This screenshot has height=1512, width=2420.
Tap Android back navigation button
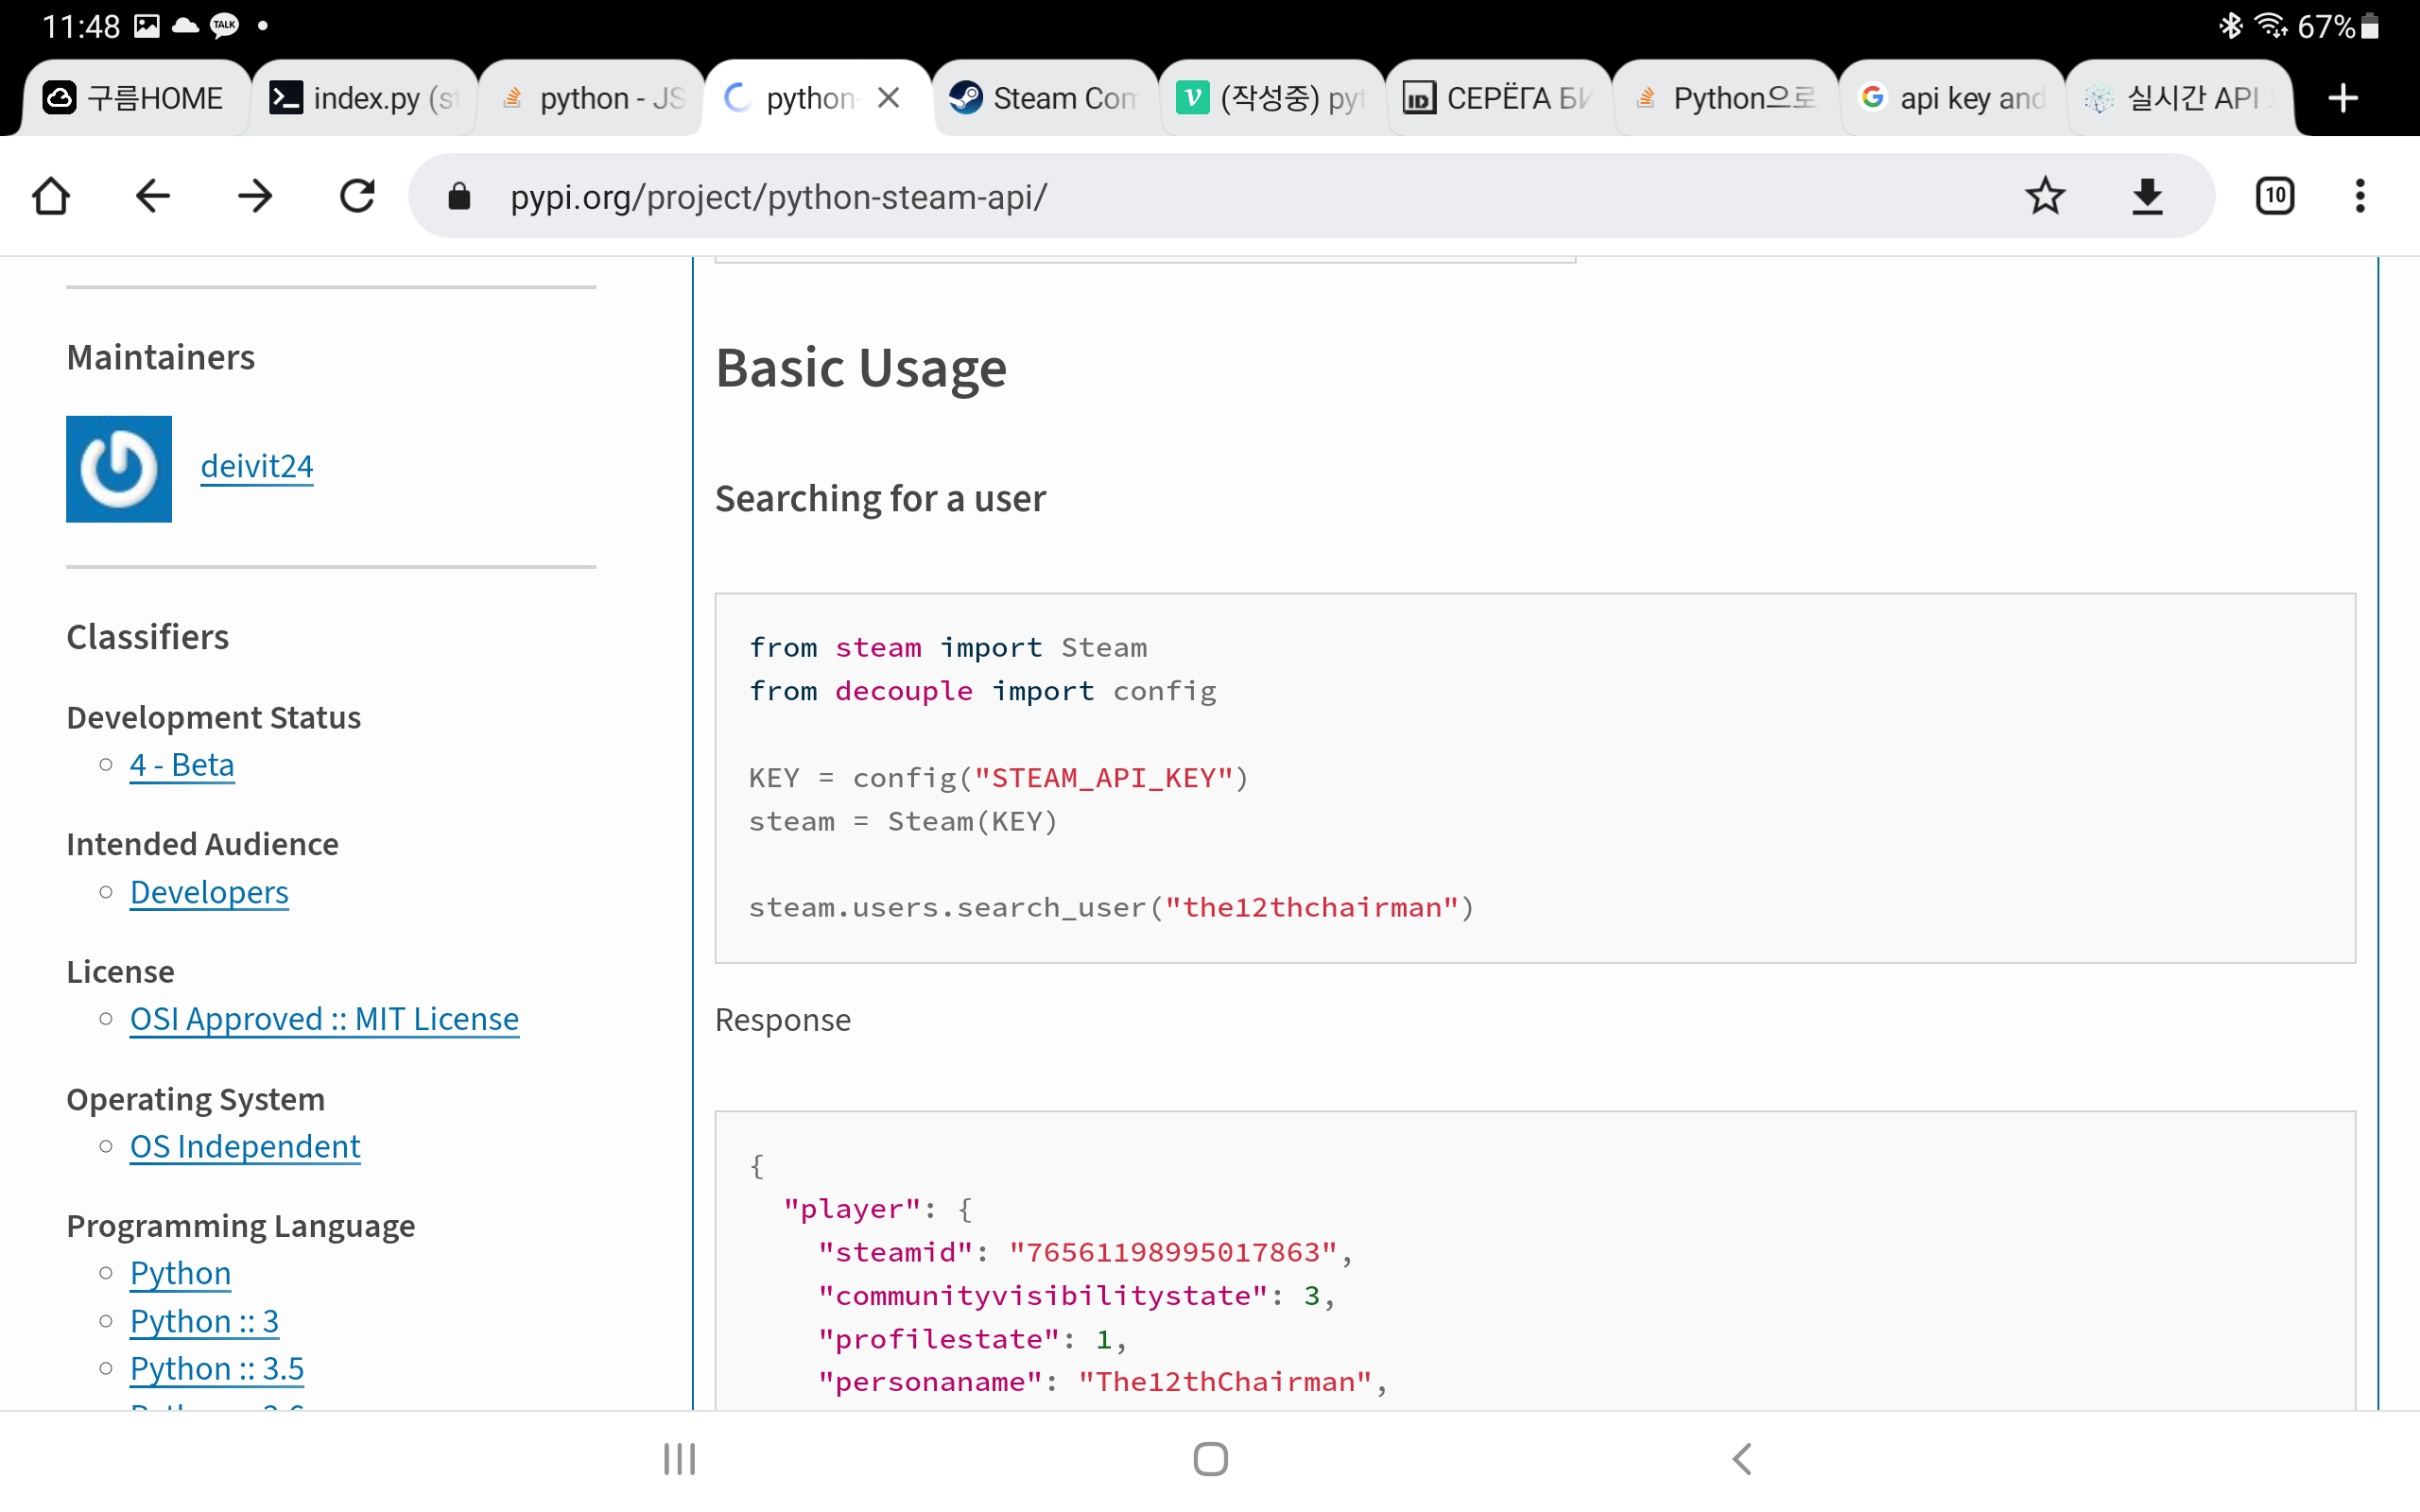[1742, 1459]
